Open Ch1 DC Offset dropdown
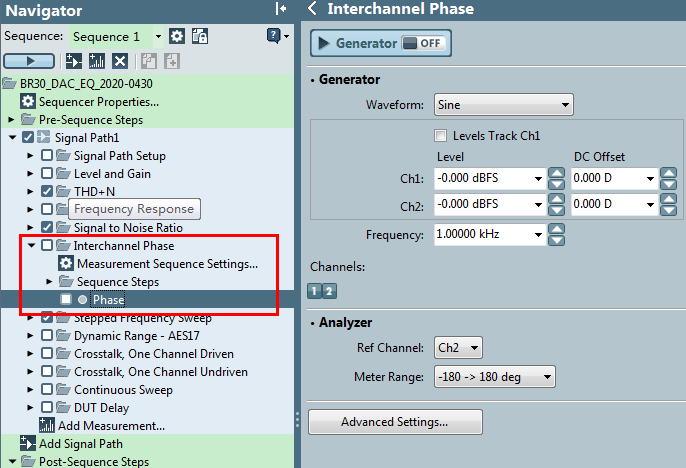This screenshot has height=468, width=686. (650, 178)
